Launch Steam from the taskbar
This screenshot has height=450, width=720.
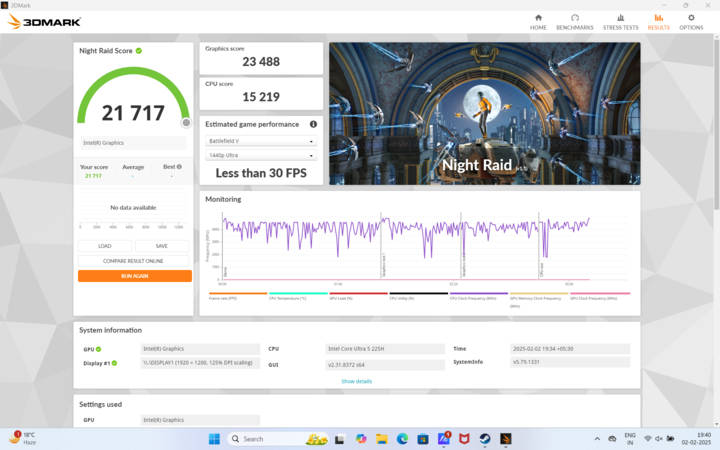[x=485, y=438]
